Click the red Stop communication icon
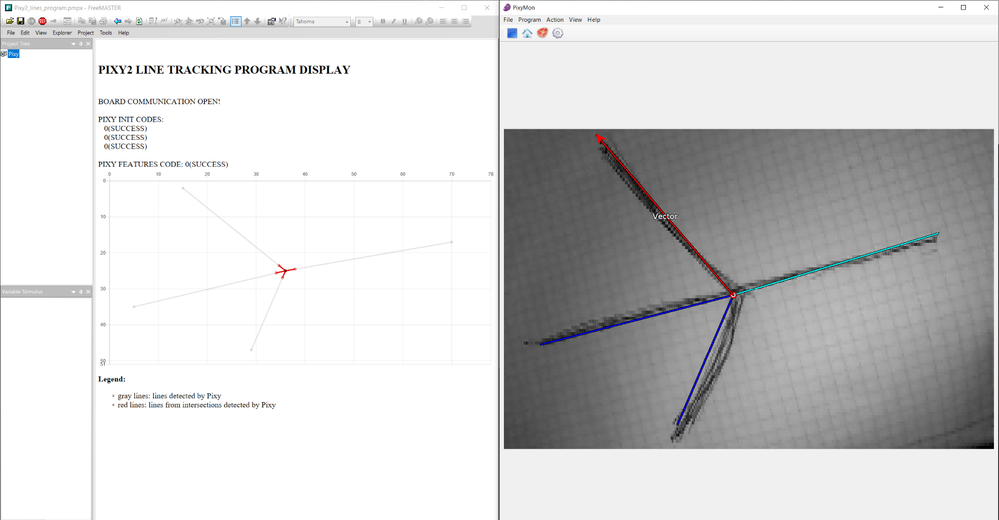Screen dimensions: 999x520 (42, 21)
